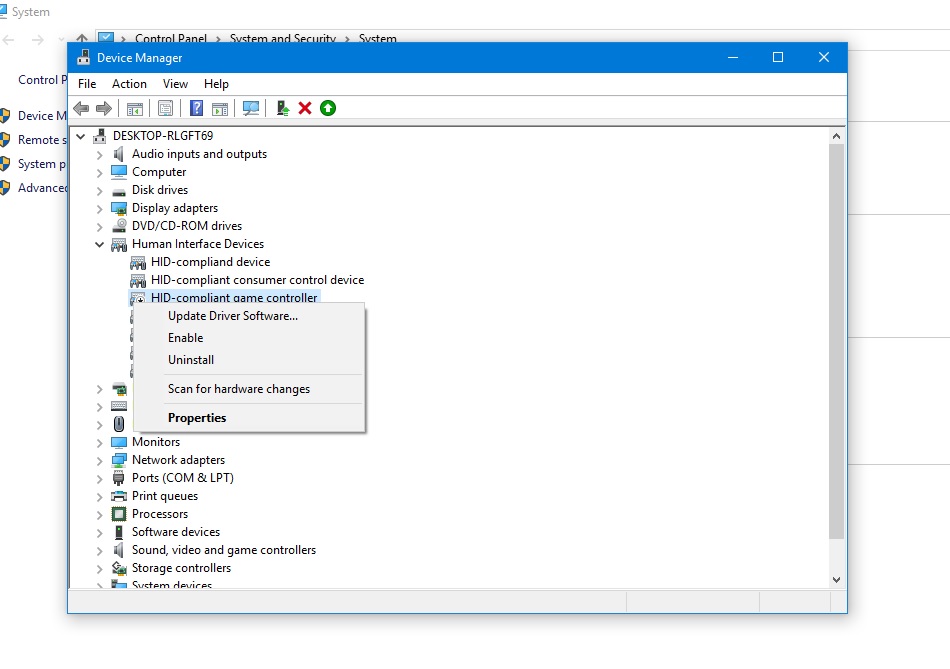Click the red X Uninstall toolbar icon
This screenshot has width=950, height=669.
pos(305,108)
